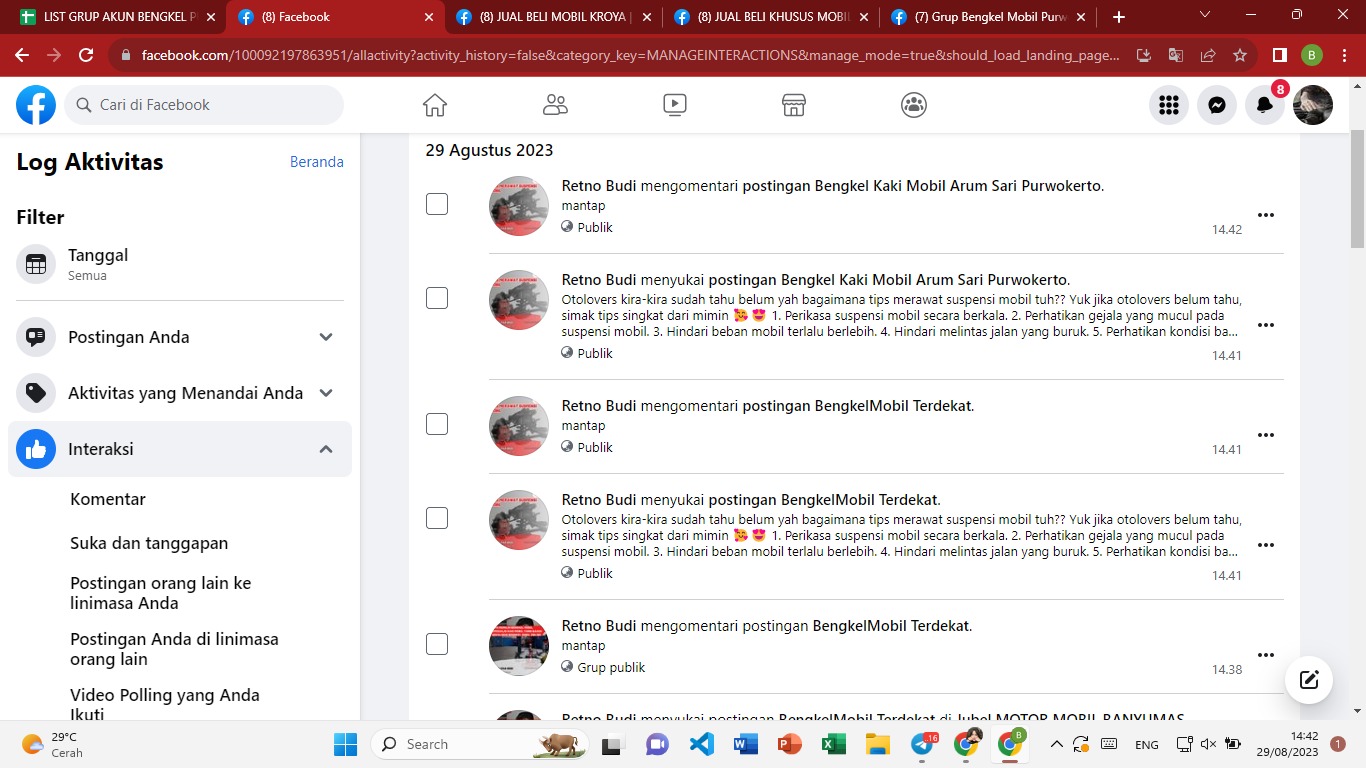
Task: Click the Chrome address bar URL
Action: 630,56
